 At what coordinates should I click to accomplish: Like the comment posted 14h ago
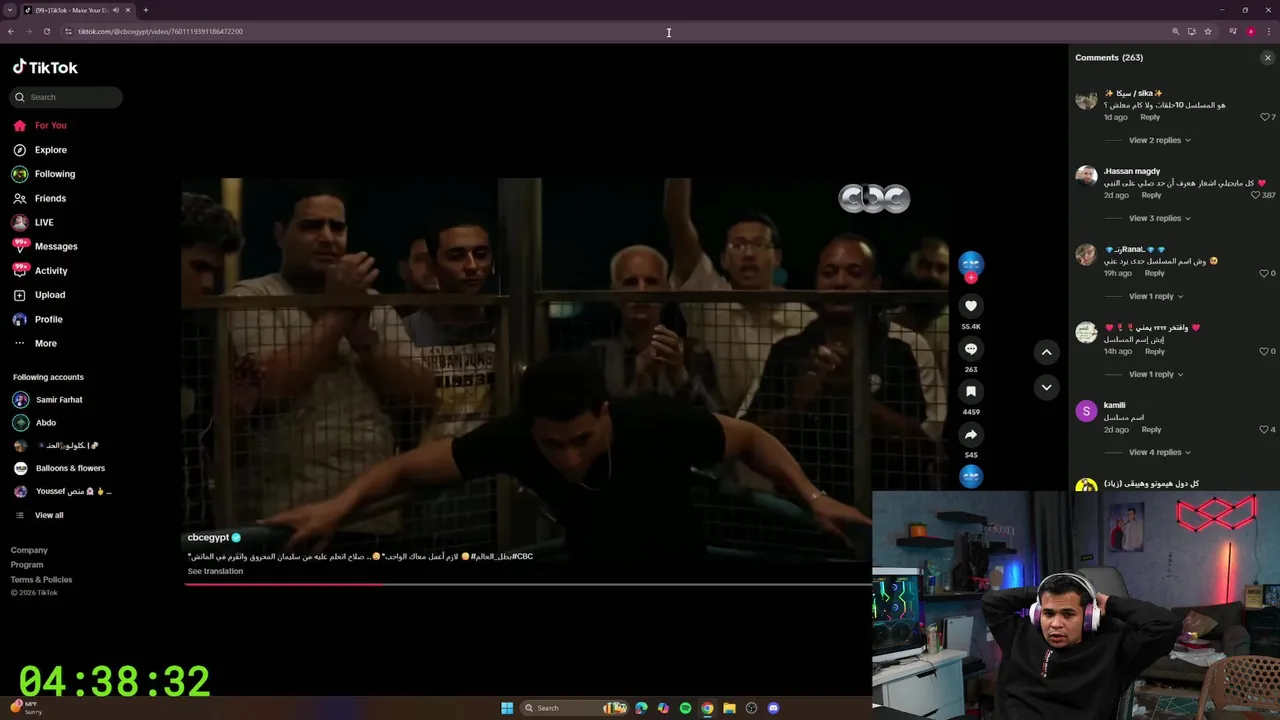[1265, 351]
